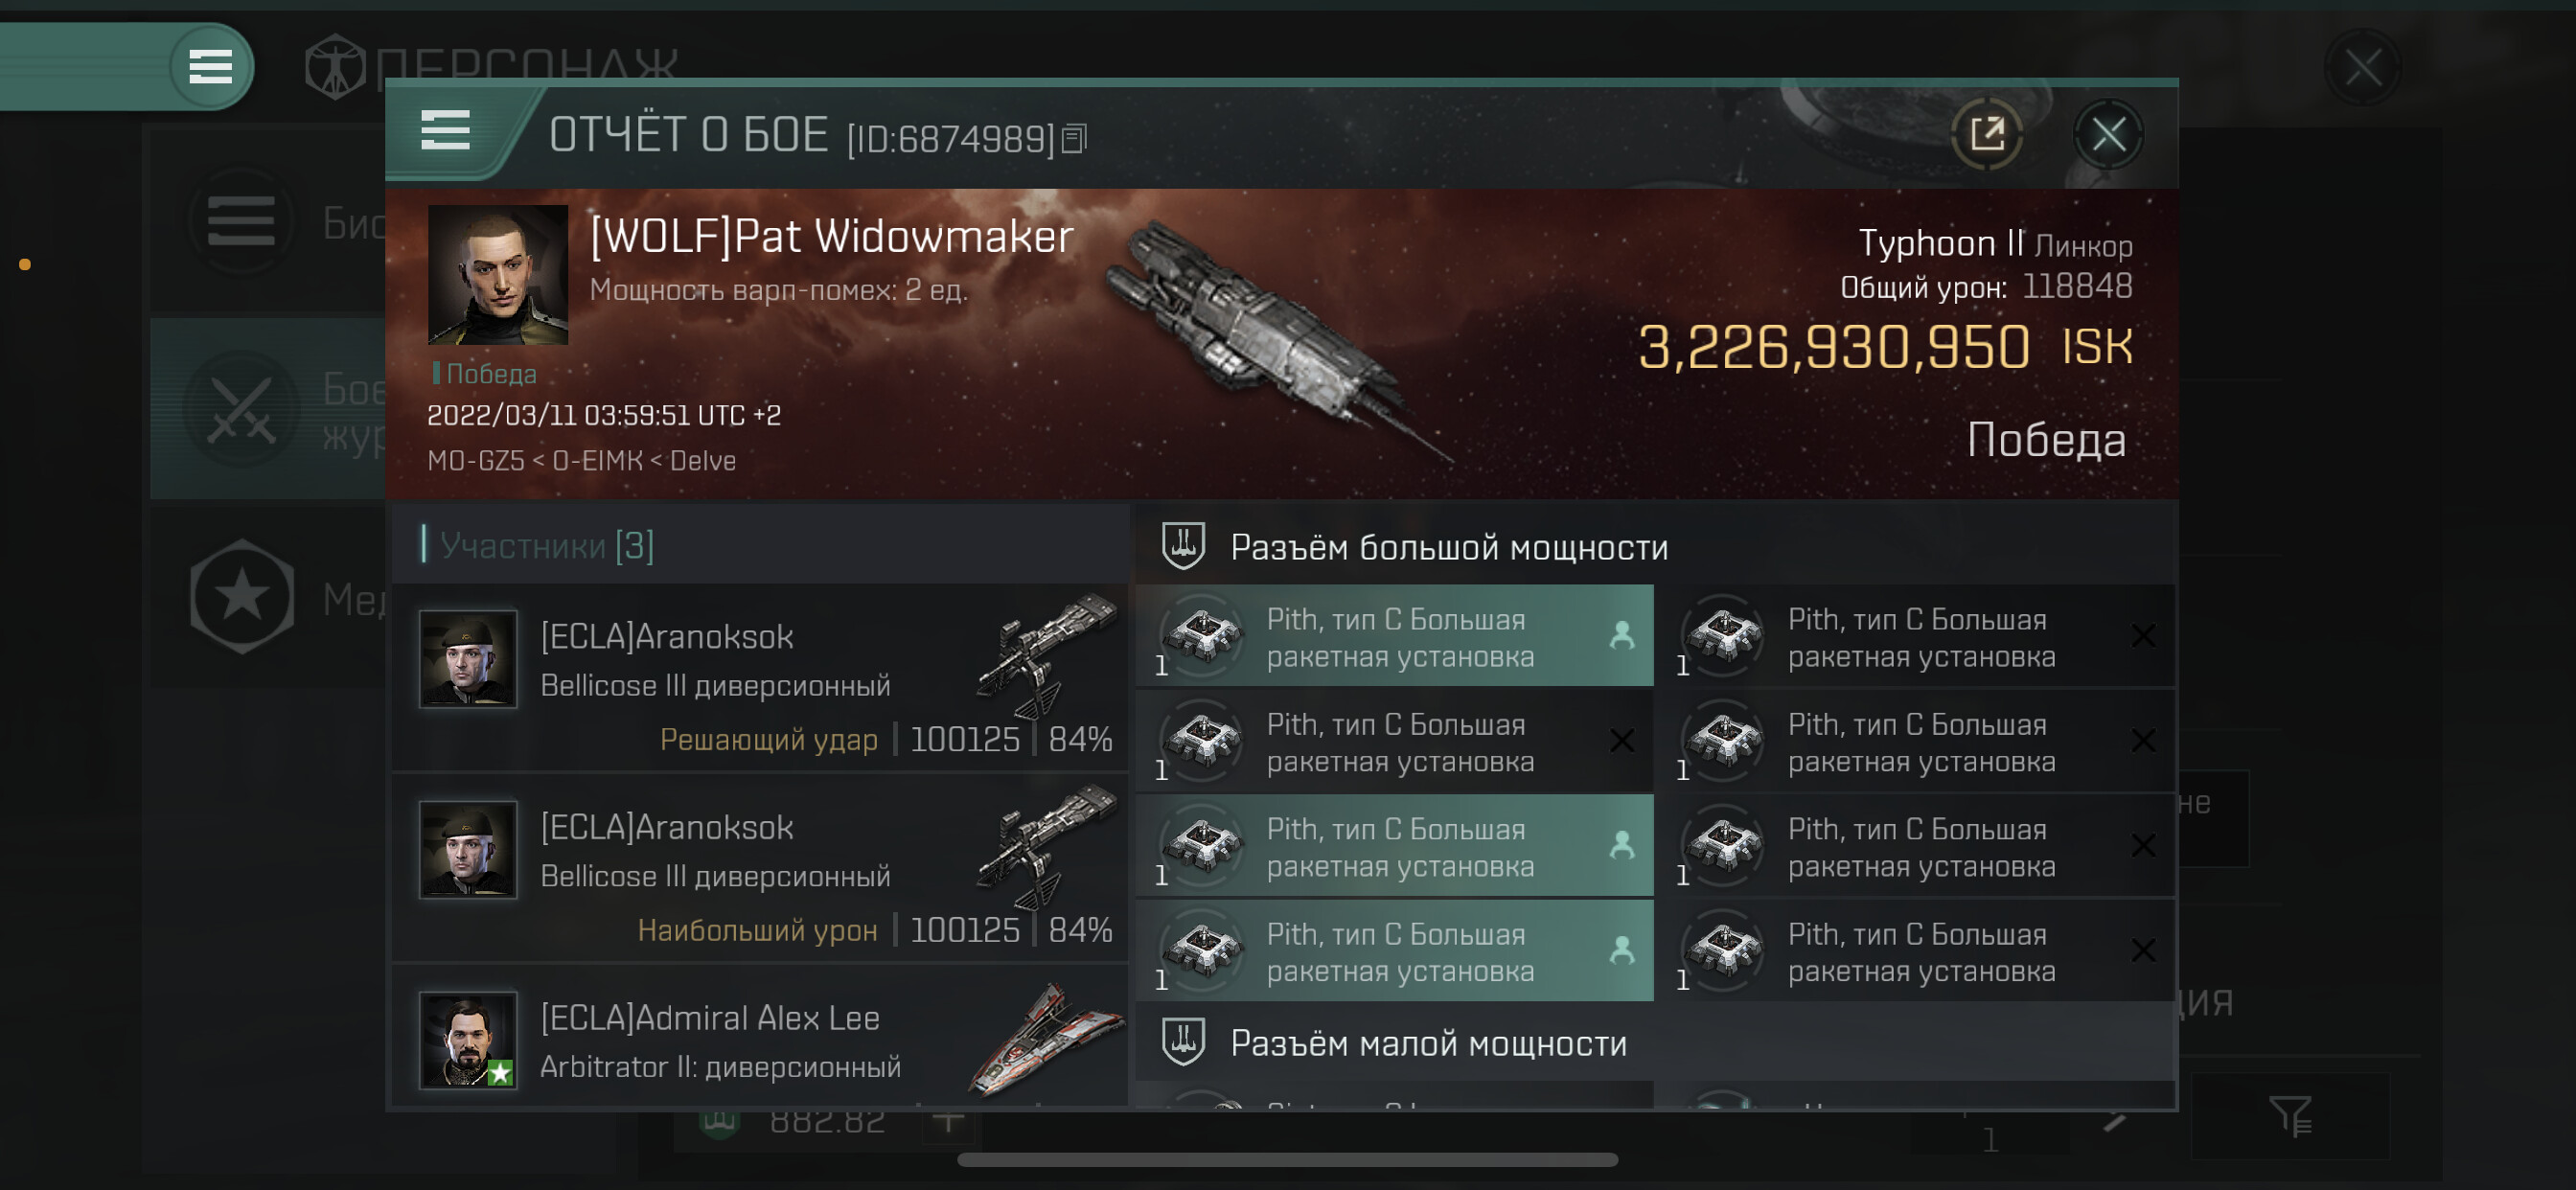Collapse the high power slot section
Screen dimensions: 2576x1190
tap(1448, 547)
